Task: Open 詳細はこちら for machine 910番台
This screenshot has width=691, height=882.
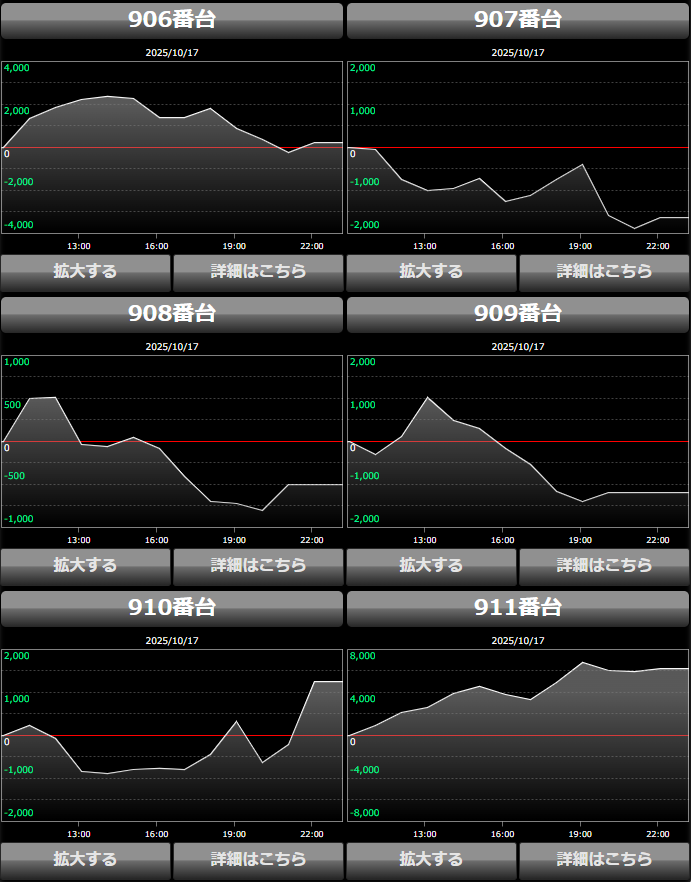Action: (258, 859)
